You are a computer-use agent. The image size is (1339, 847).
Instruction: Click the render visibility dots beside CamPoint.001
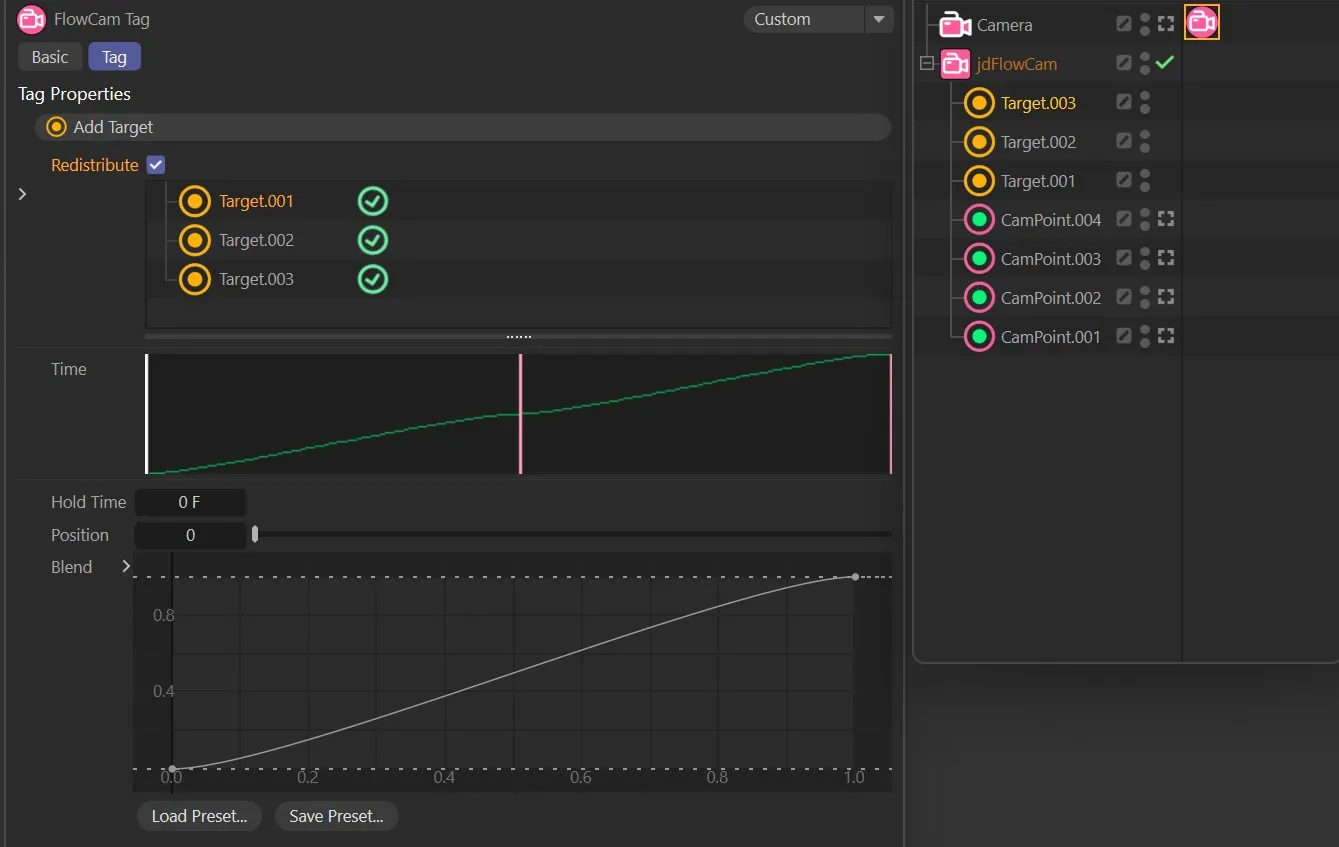1144,336
